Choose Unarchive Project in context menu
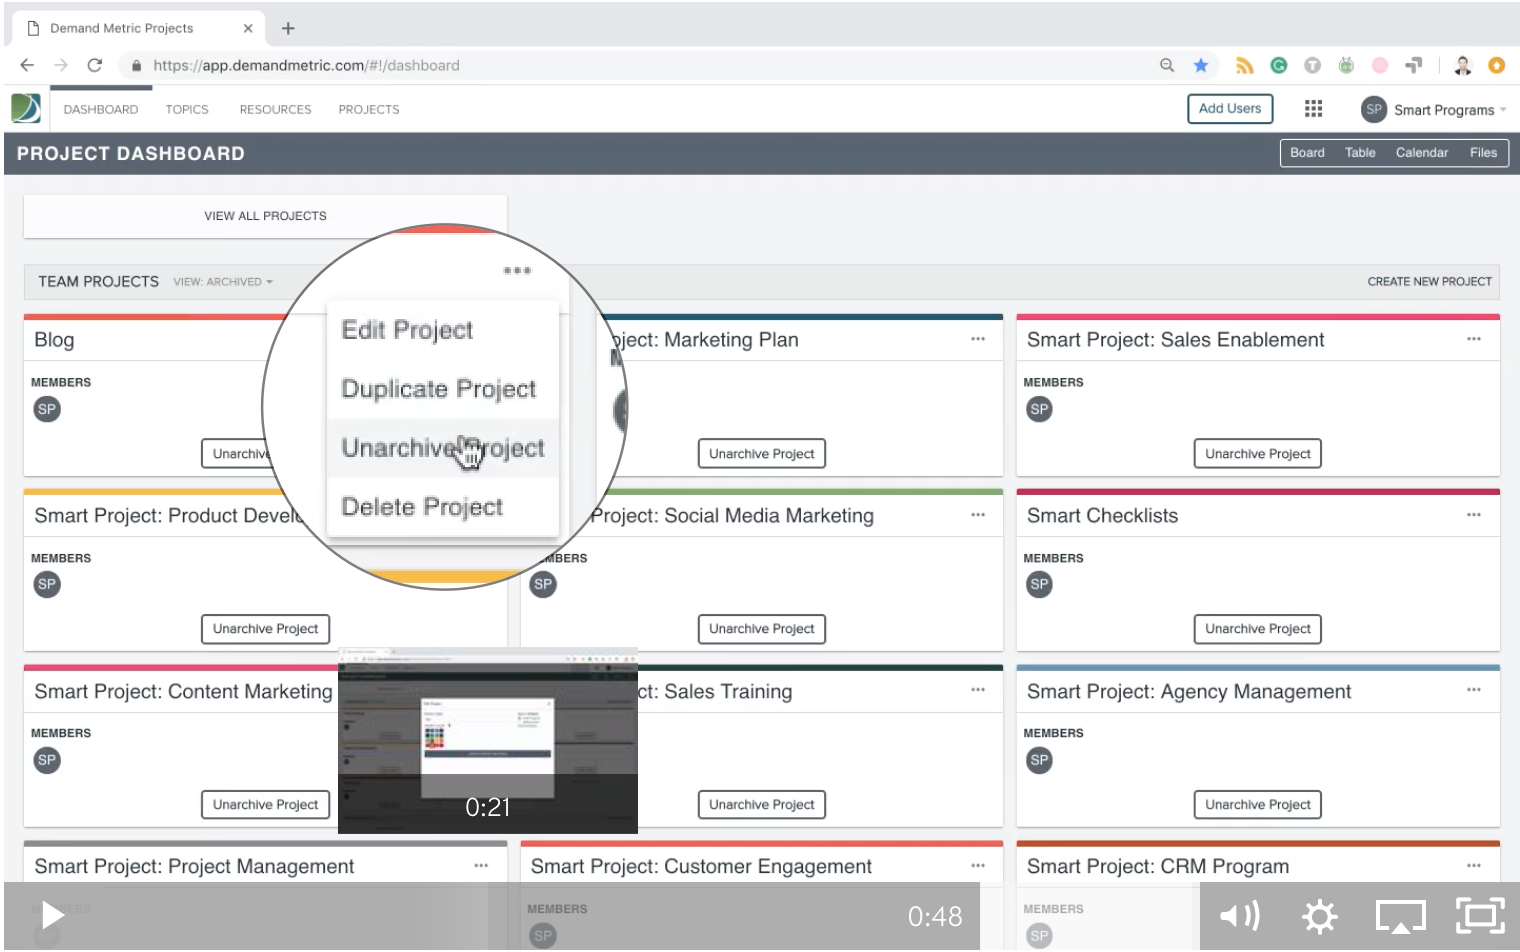 point(443,448)
